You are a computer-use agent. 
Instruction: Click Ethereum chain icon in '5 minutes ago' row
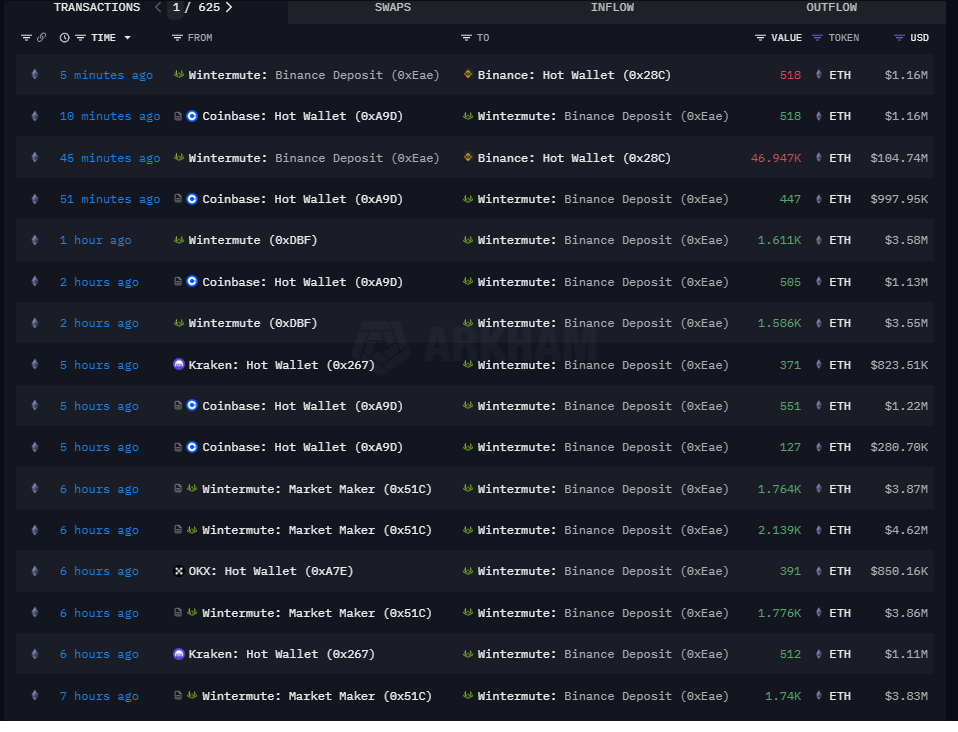pyautogui.click(x=35, y=75)
